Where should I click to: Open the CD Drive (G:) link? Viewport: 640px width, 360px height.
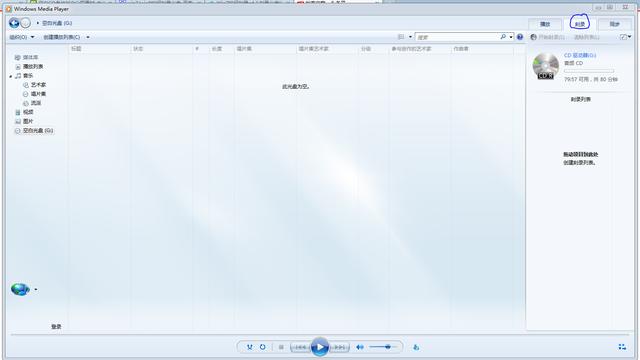pyautogui.click(x=580, y=55)
